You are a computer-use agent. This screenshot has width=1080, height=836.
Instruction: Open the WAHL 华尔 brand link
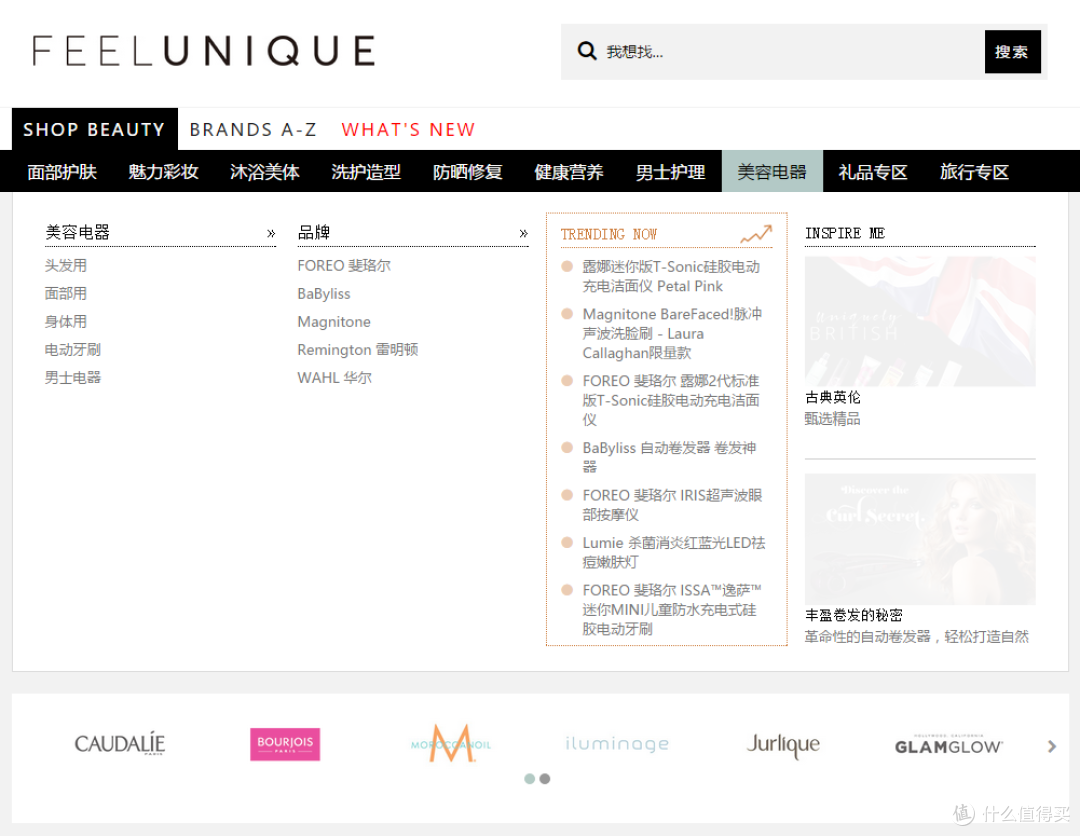click(334, 377)
